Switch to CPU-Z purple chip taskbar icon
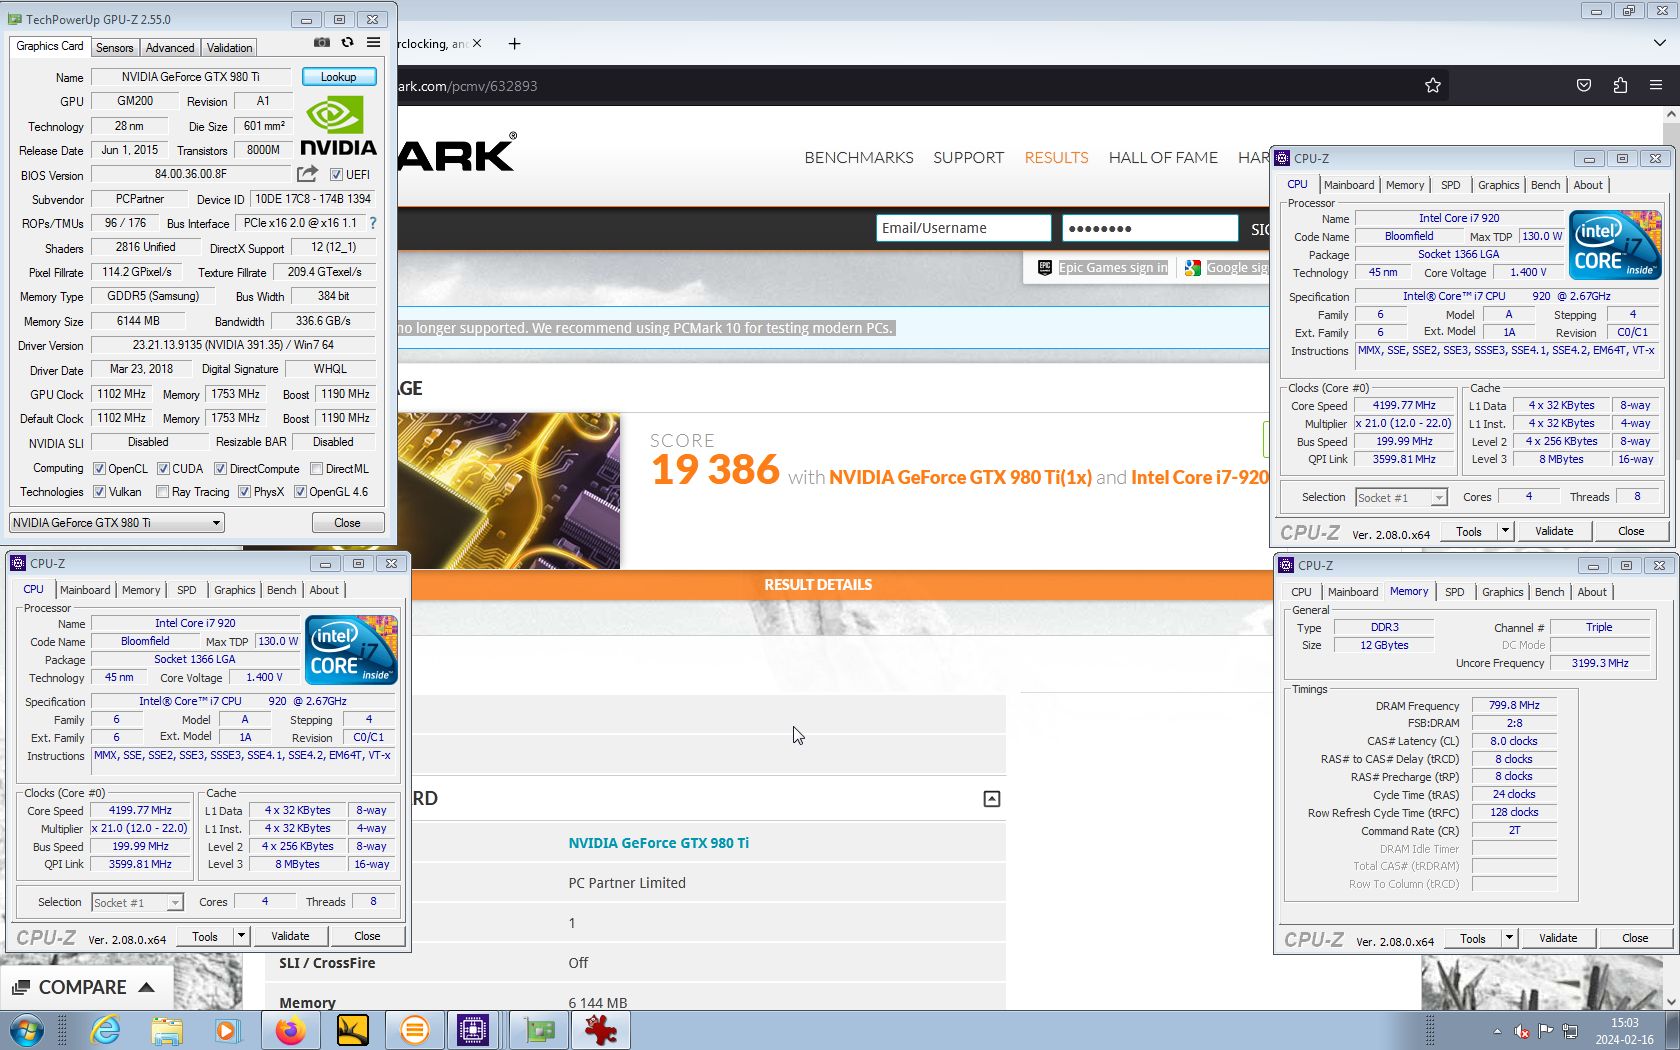Screen dimensions: 1680x1050 [473, 1030]
